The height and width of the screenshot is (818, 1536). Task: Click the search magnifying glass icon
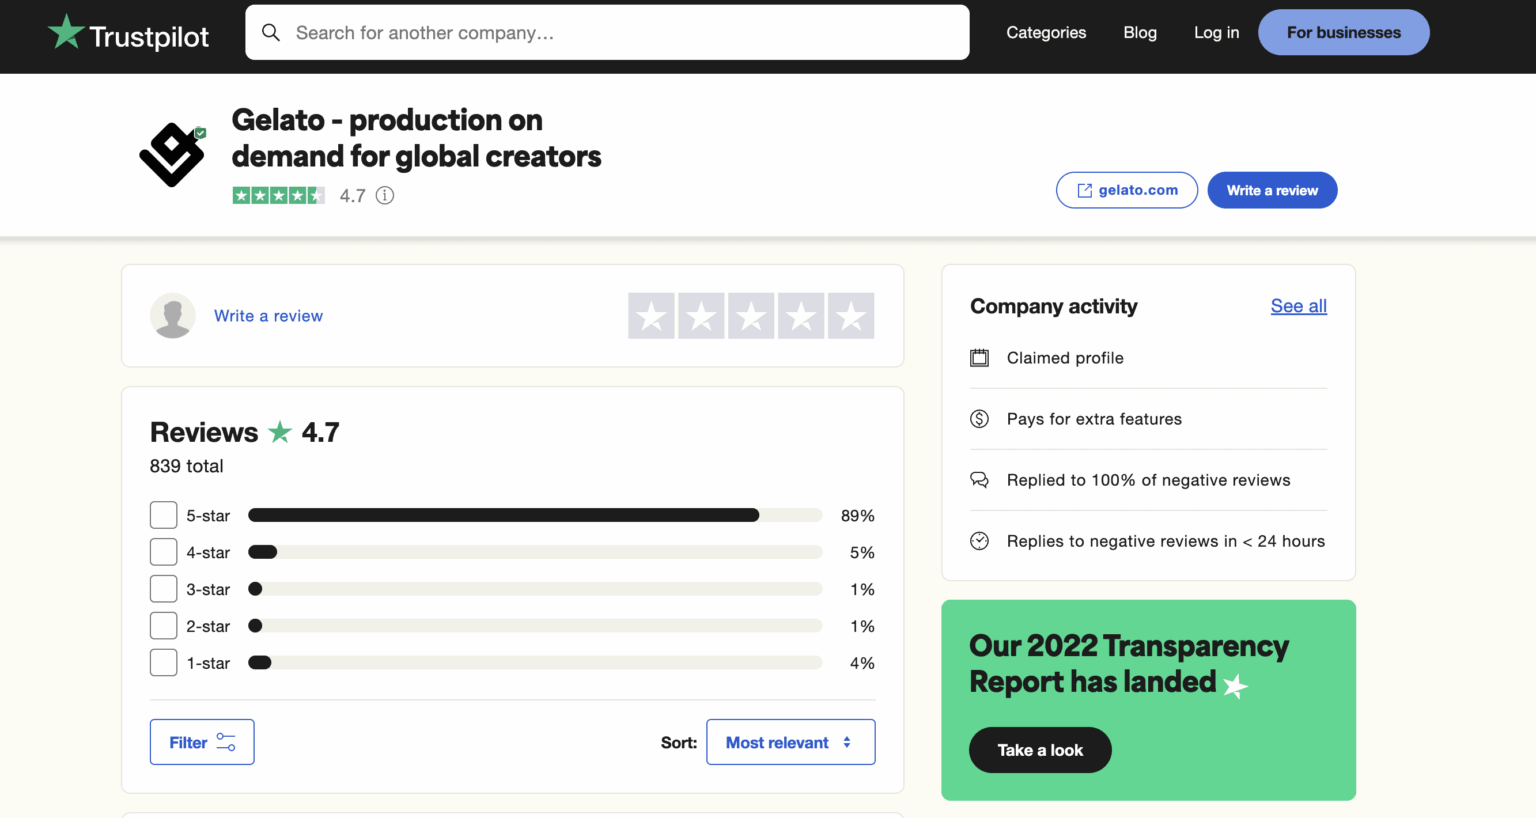(271, 32)
